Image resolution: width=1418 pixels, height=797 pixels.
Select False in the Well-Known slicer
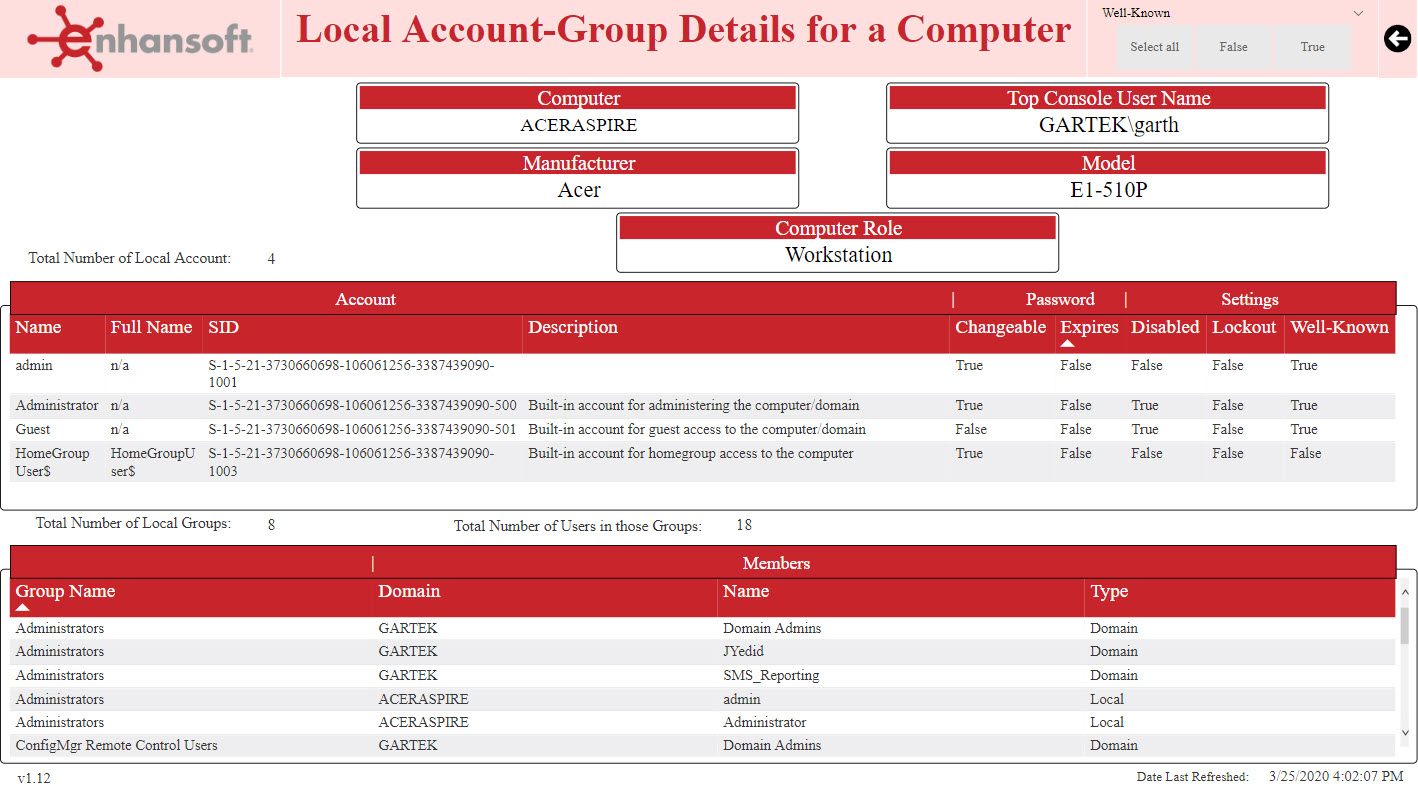pyautogui.click(x=1233, y=46)
